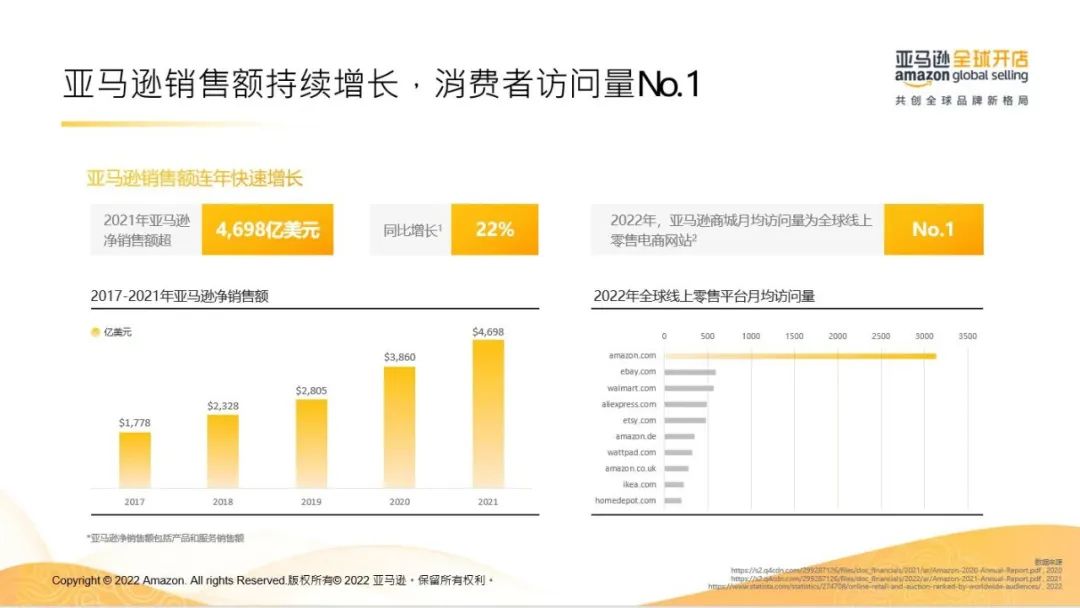Click the Copyright 2022 Amazon notice

[x=273, y=580]
